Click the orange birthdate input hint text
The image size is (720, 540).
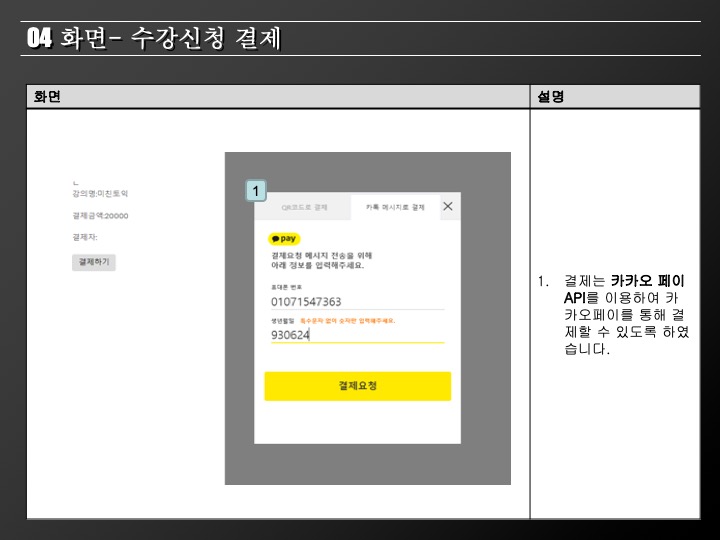coord(348,321)
